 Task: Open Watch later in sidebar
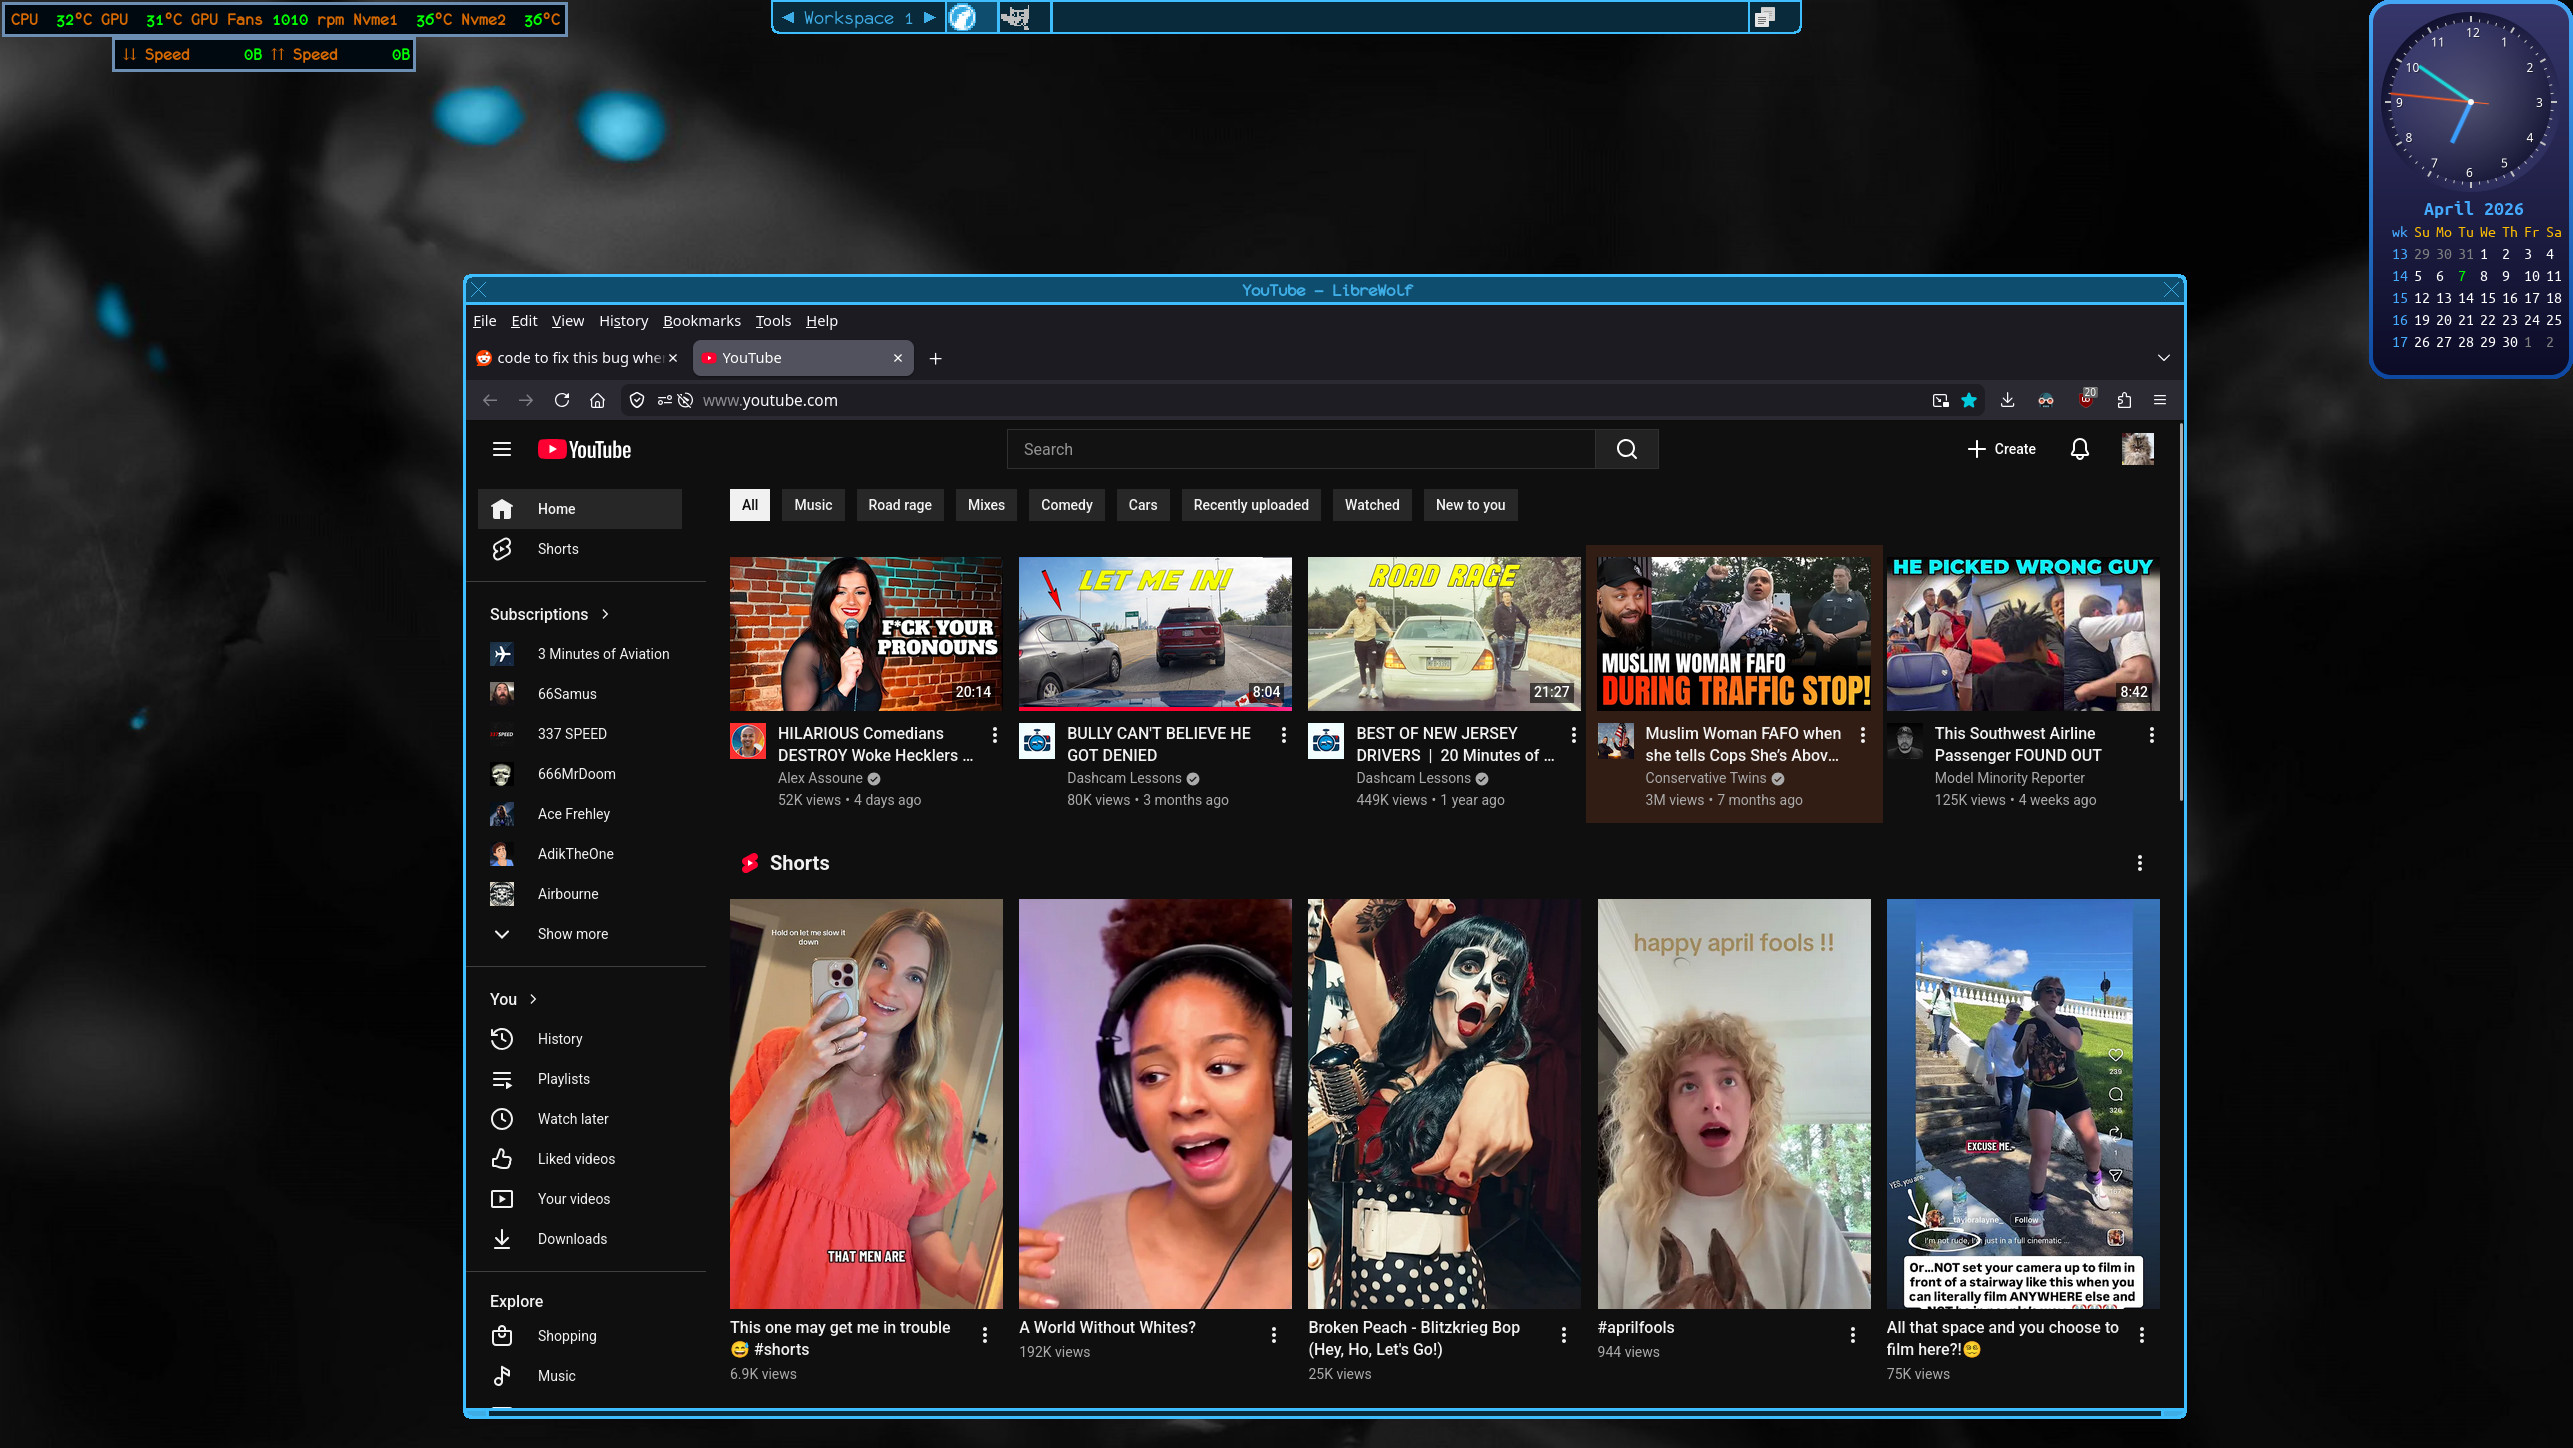(x=572, y=1118)
